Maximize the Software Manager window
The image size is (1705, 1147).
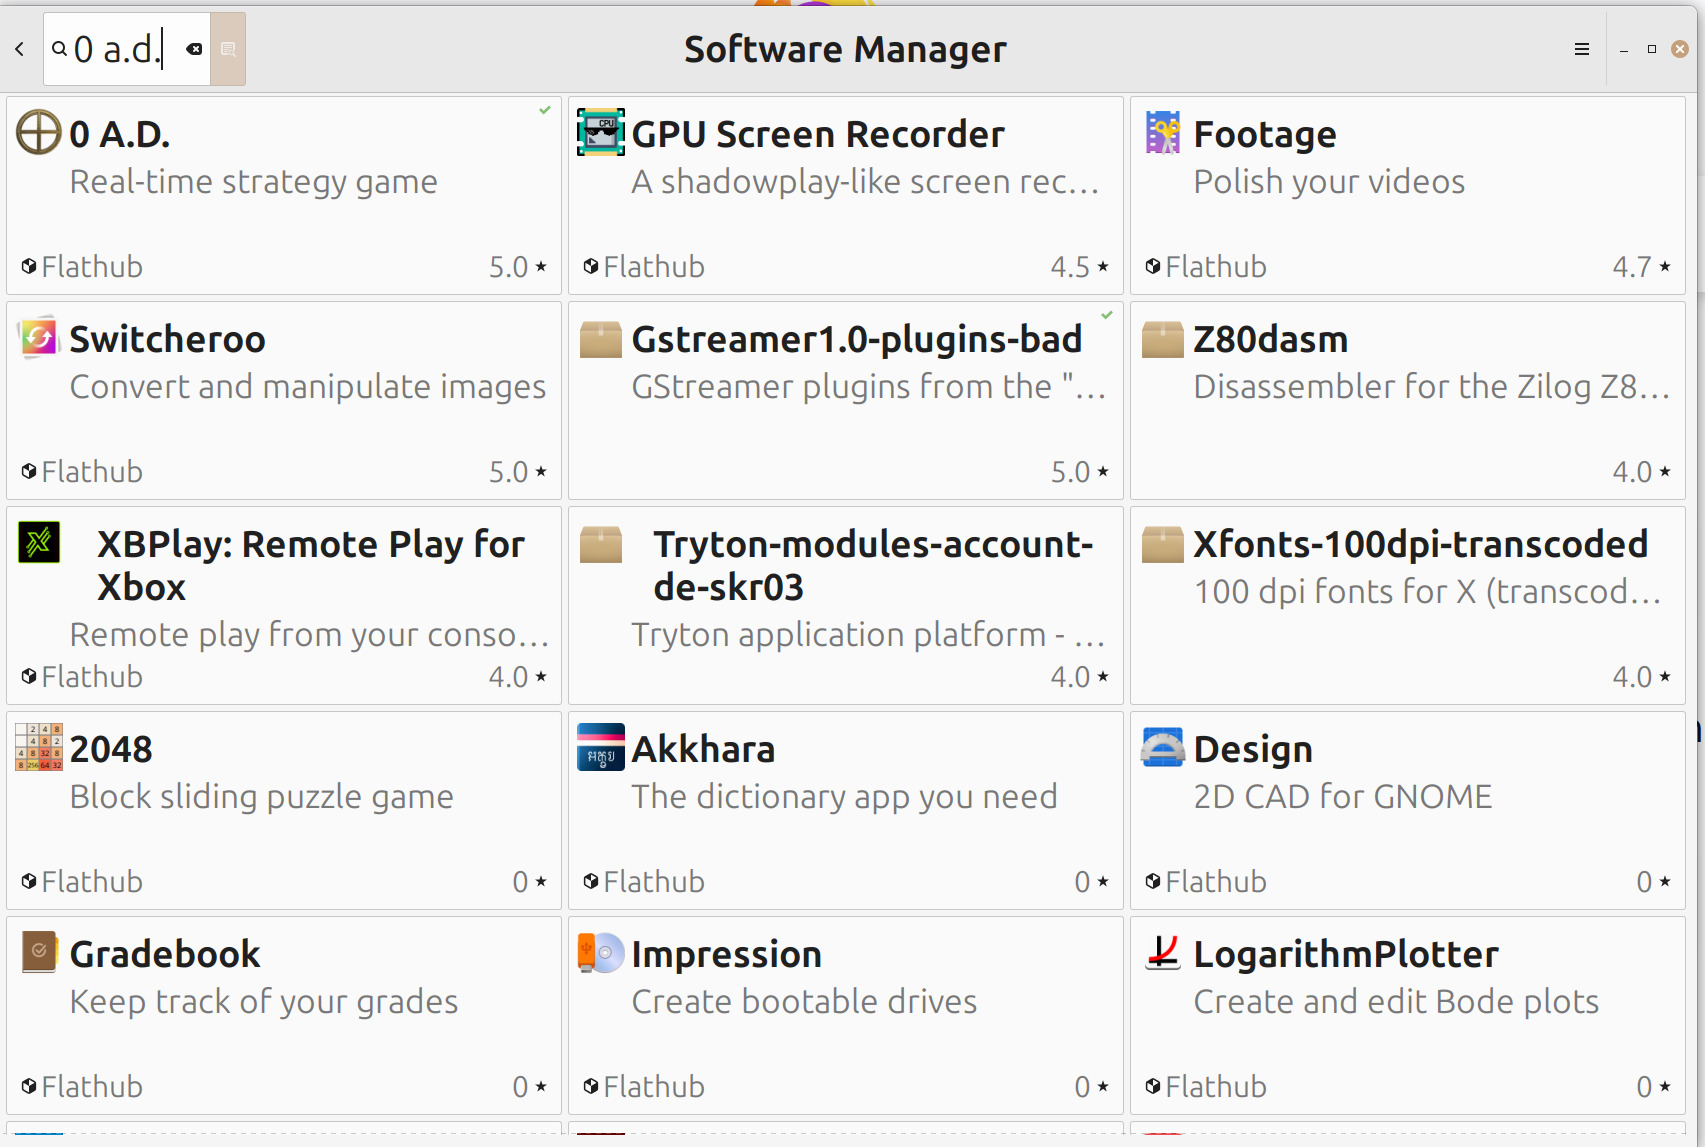coord(1652,49)
